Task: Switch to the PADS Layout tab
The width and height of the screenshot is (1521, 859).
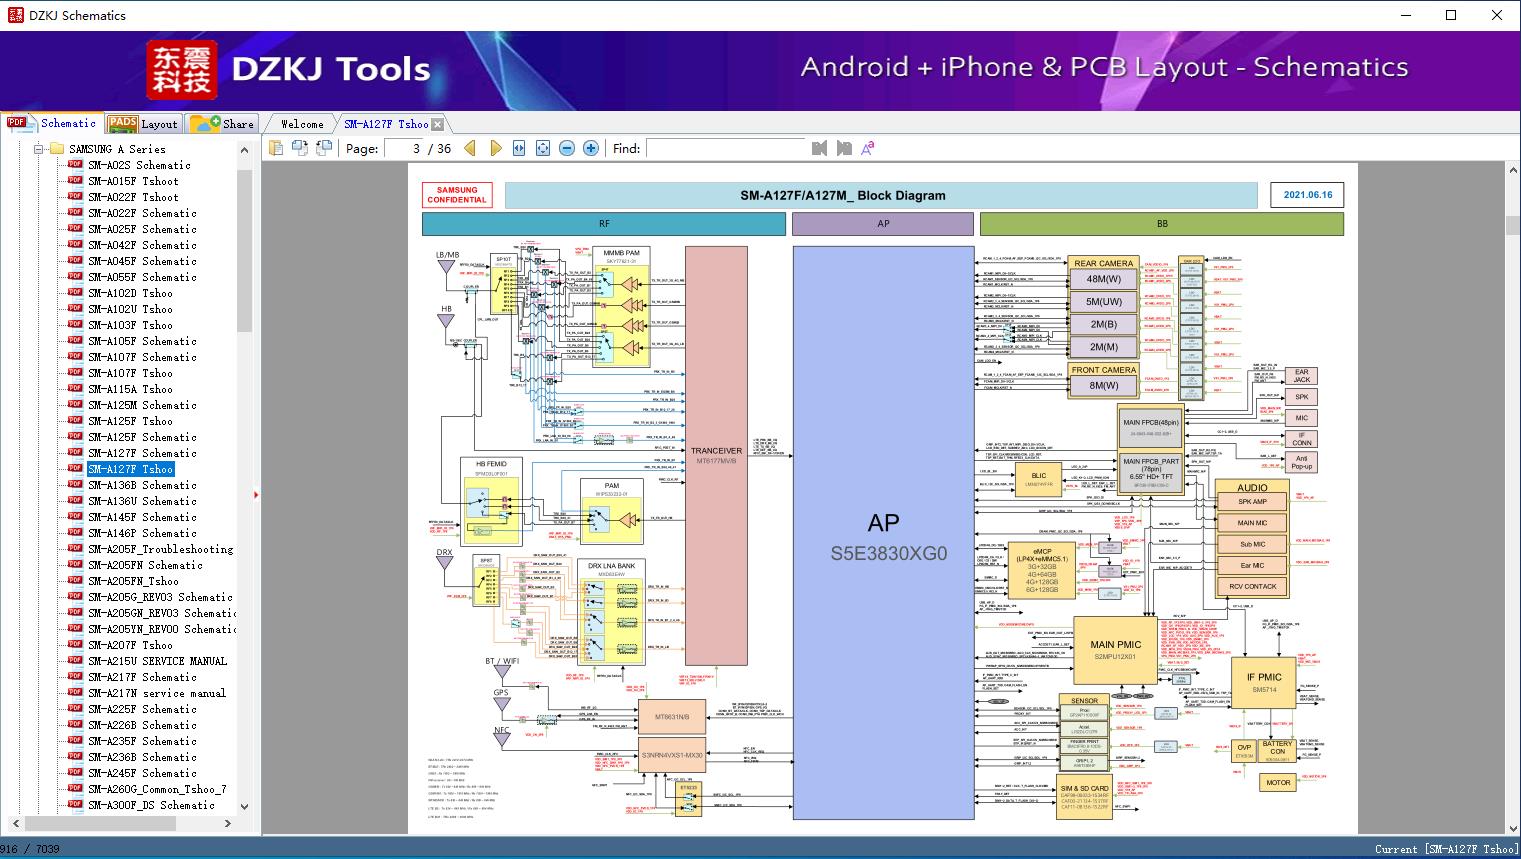Action: tap(143, 124)
